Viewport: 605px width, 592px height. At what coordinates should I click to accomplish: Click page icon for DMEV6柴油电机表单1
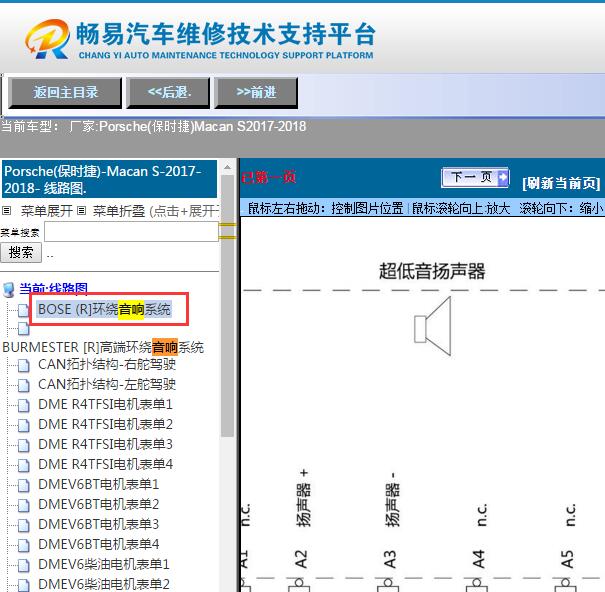tap(23, 566)
